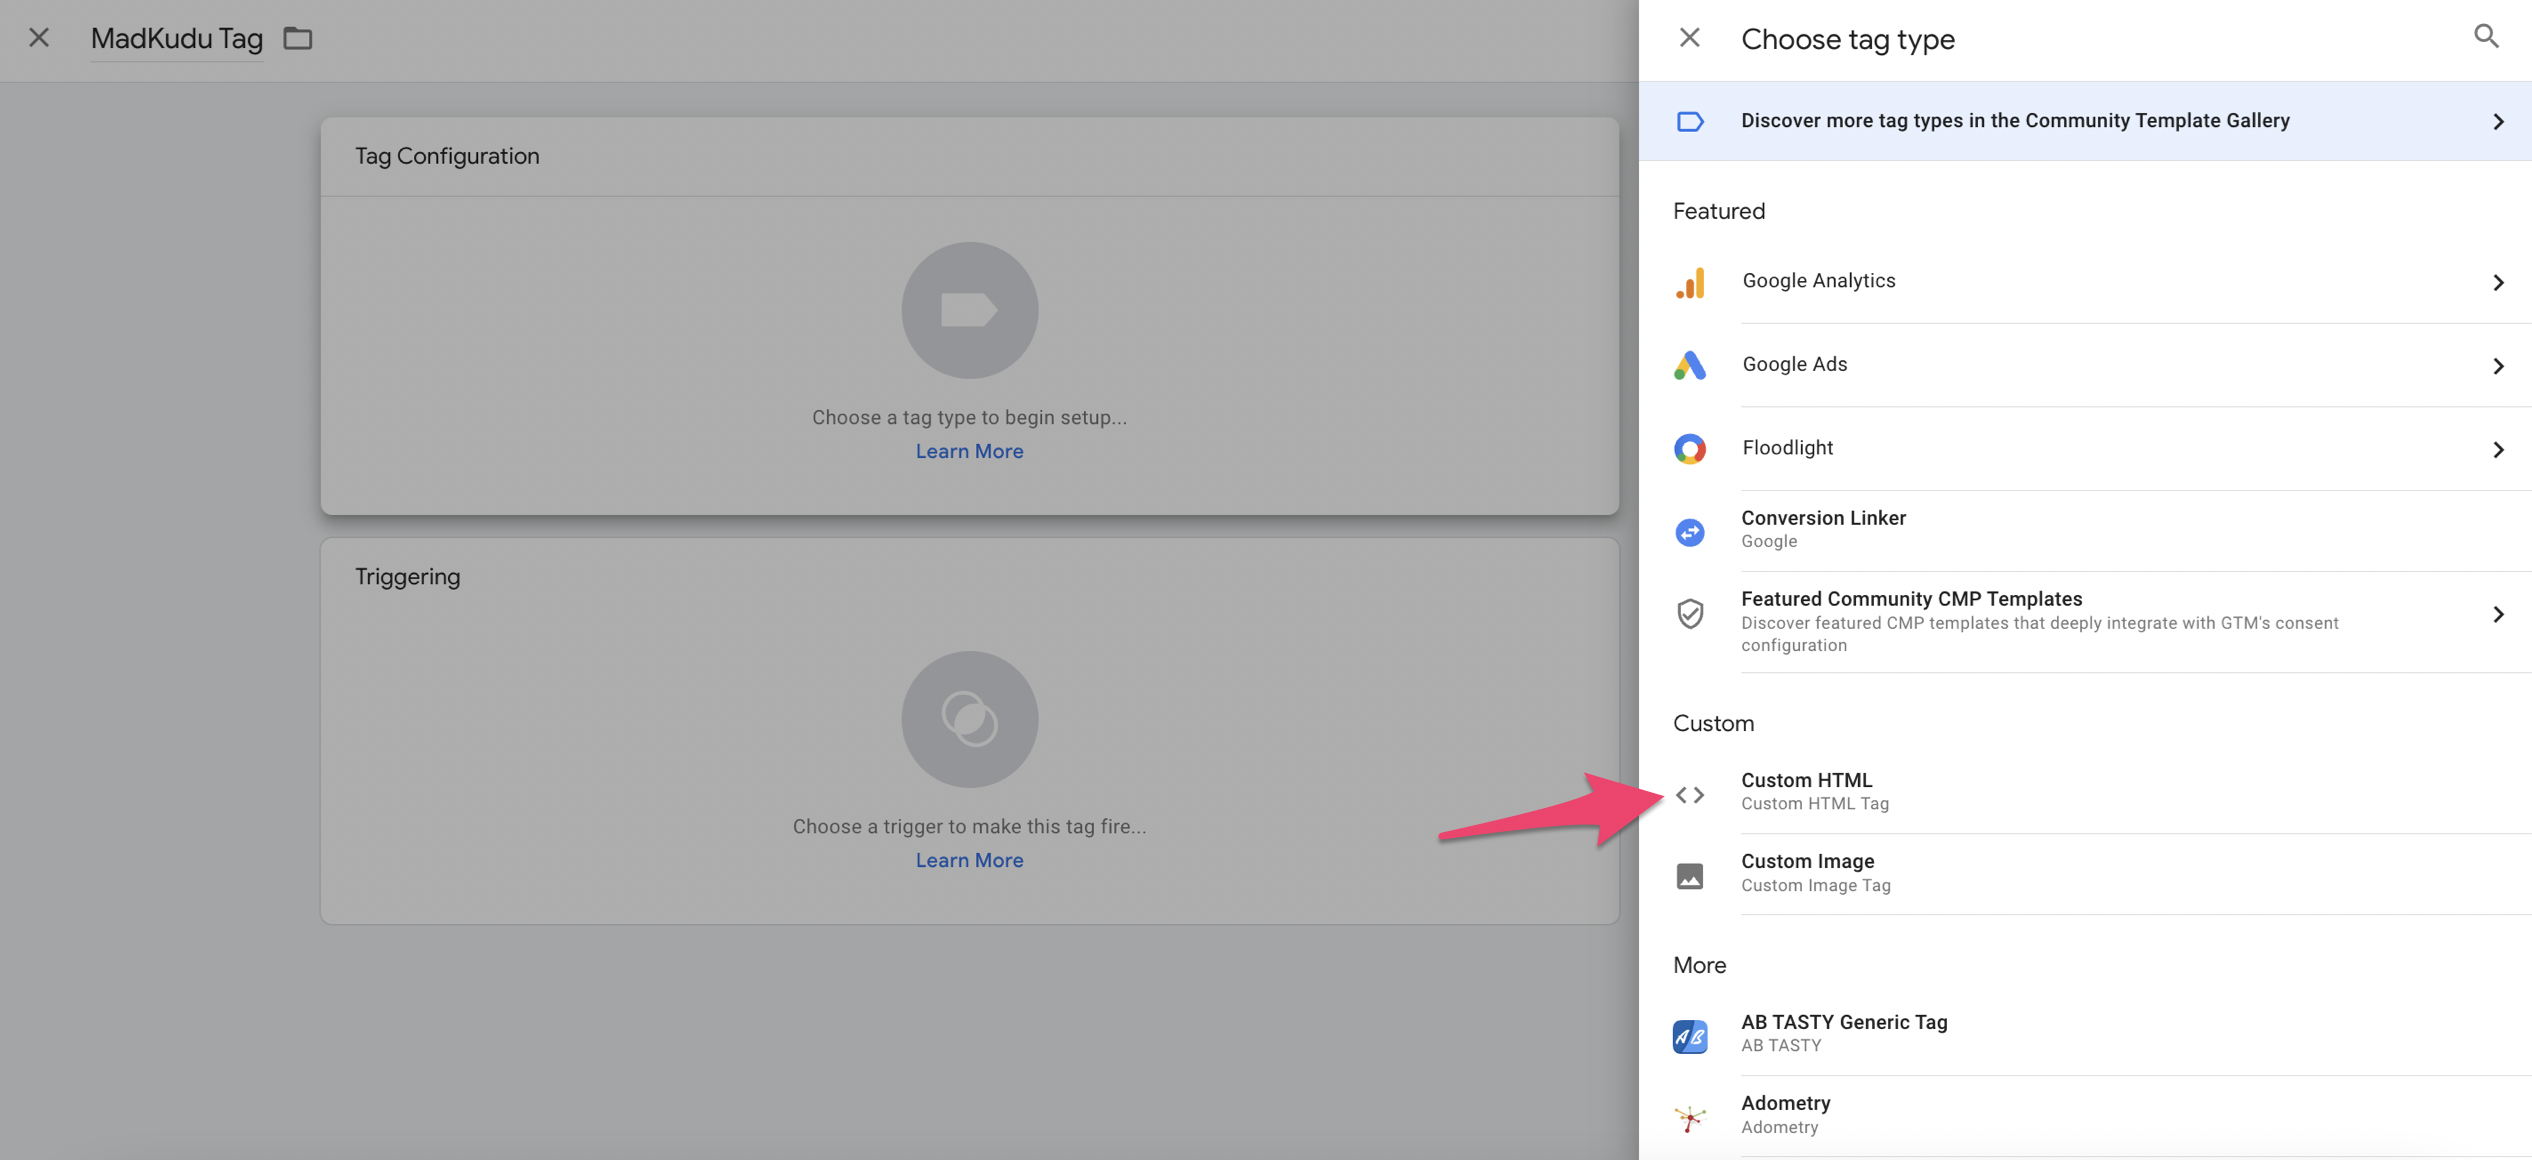
Task: Click the Community Template Gallery tag icon
Action: 1690,121
